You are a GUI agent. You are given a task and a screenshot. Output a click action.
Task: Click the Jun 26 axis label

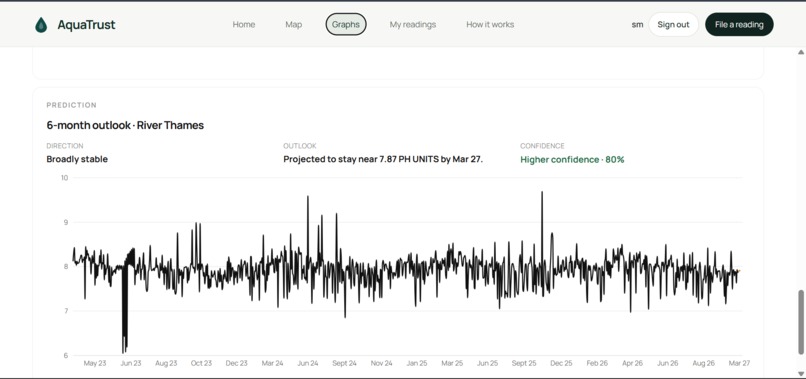point(667,363)
